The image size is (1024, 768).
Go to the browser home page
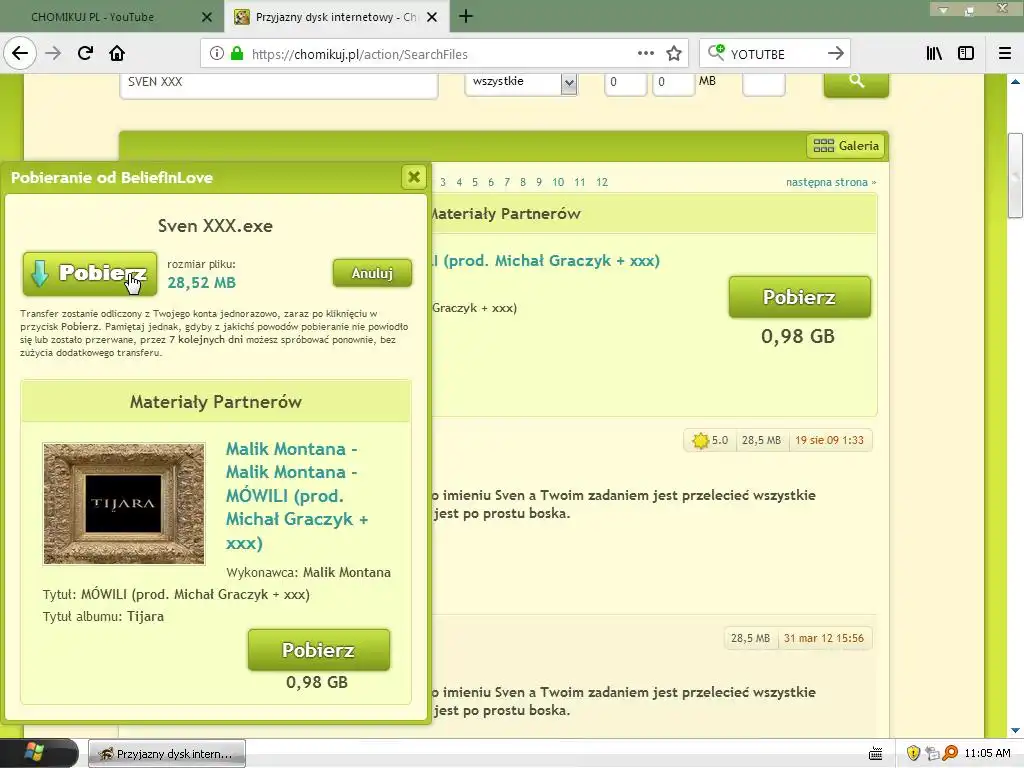tap(117, 54)
